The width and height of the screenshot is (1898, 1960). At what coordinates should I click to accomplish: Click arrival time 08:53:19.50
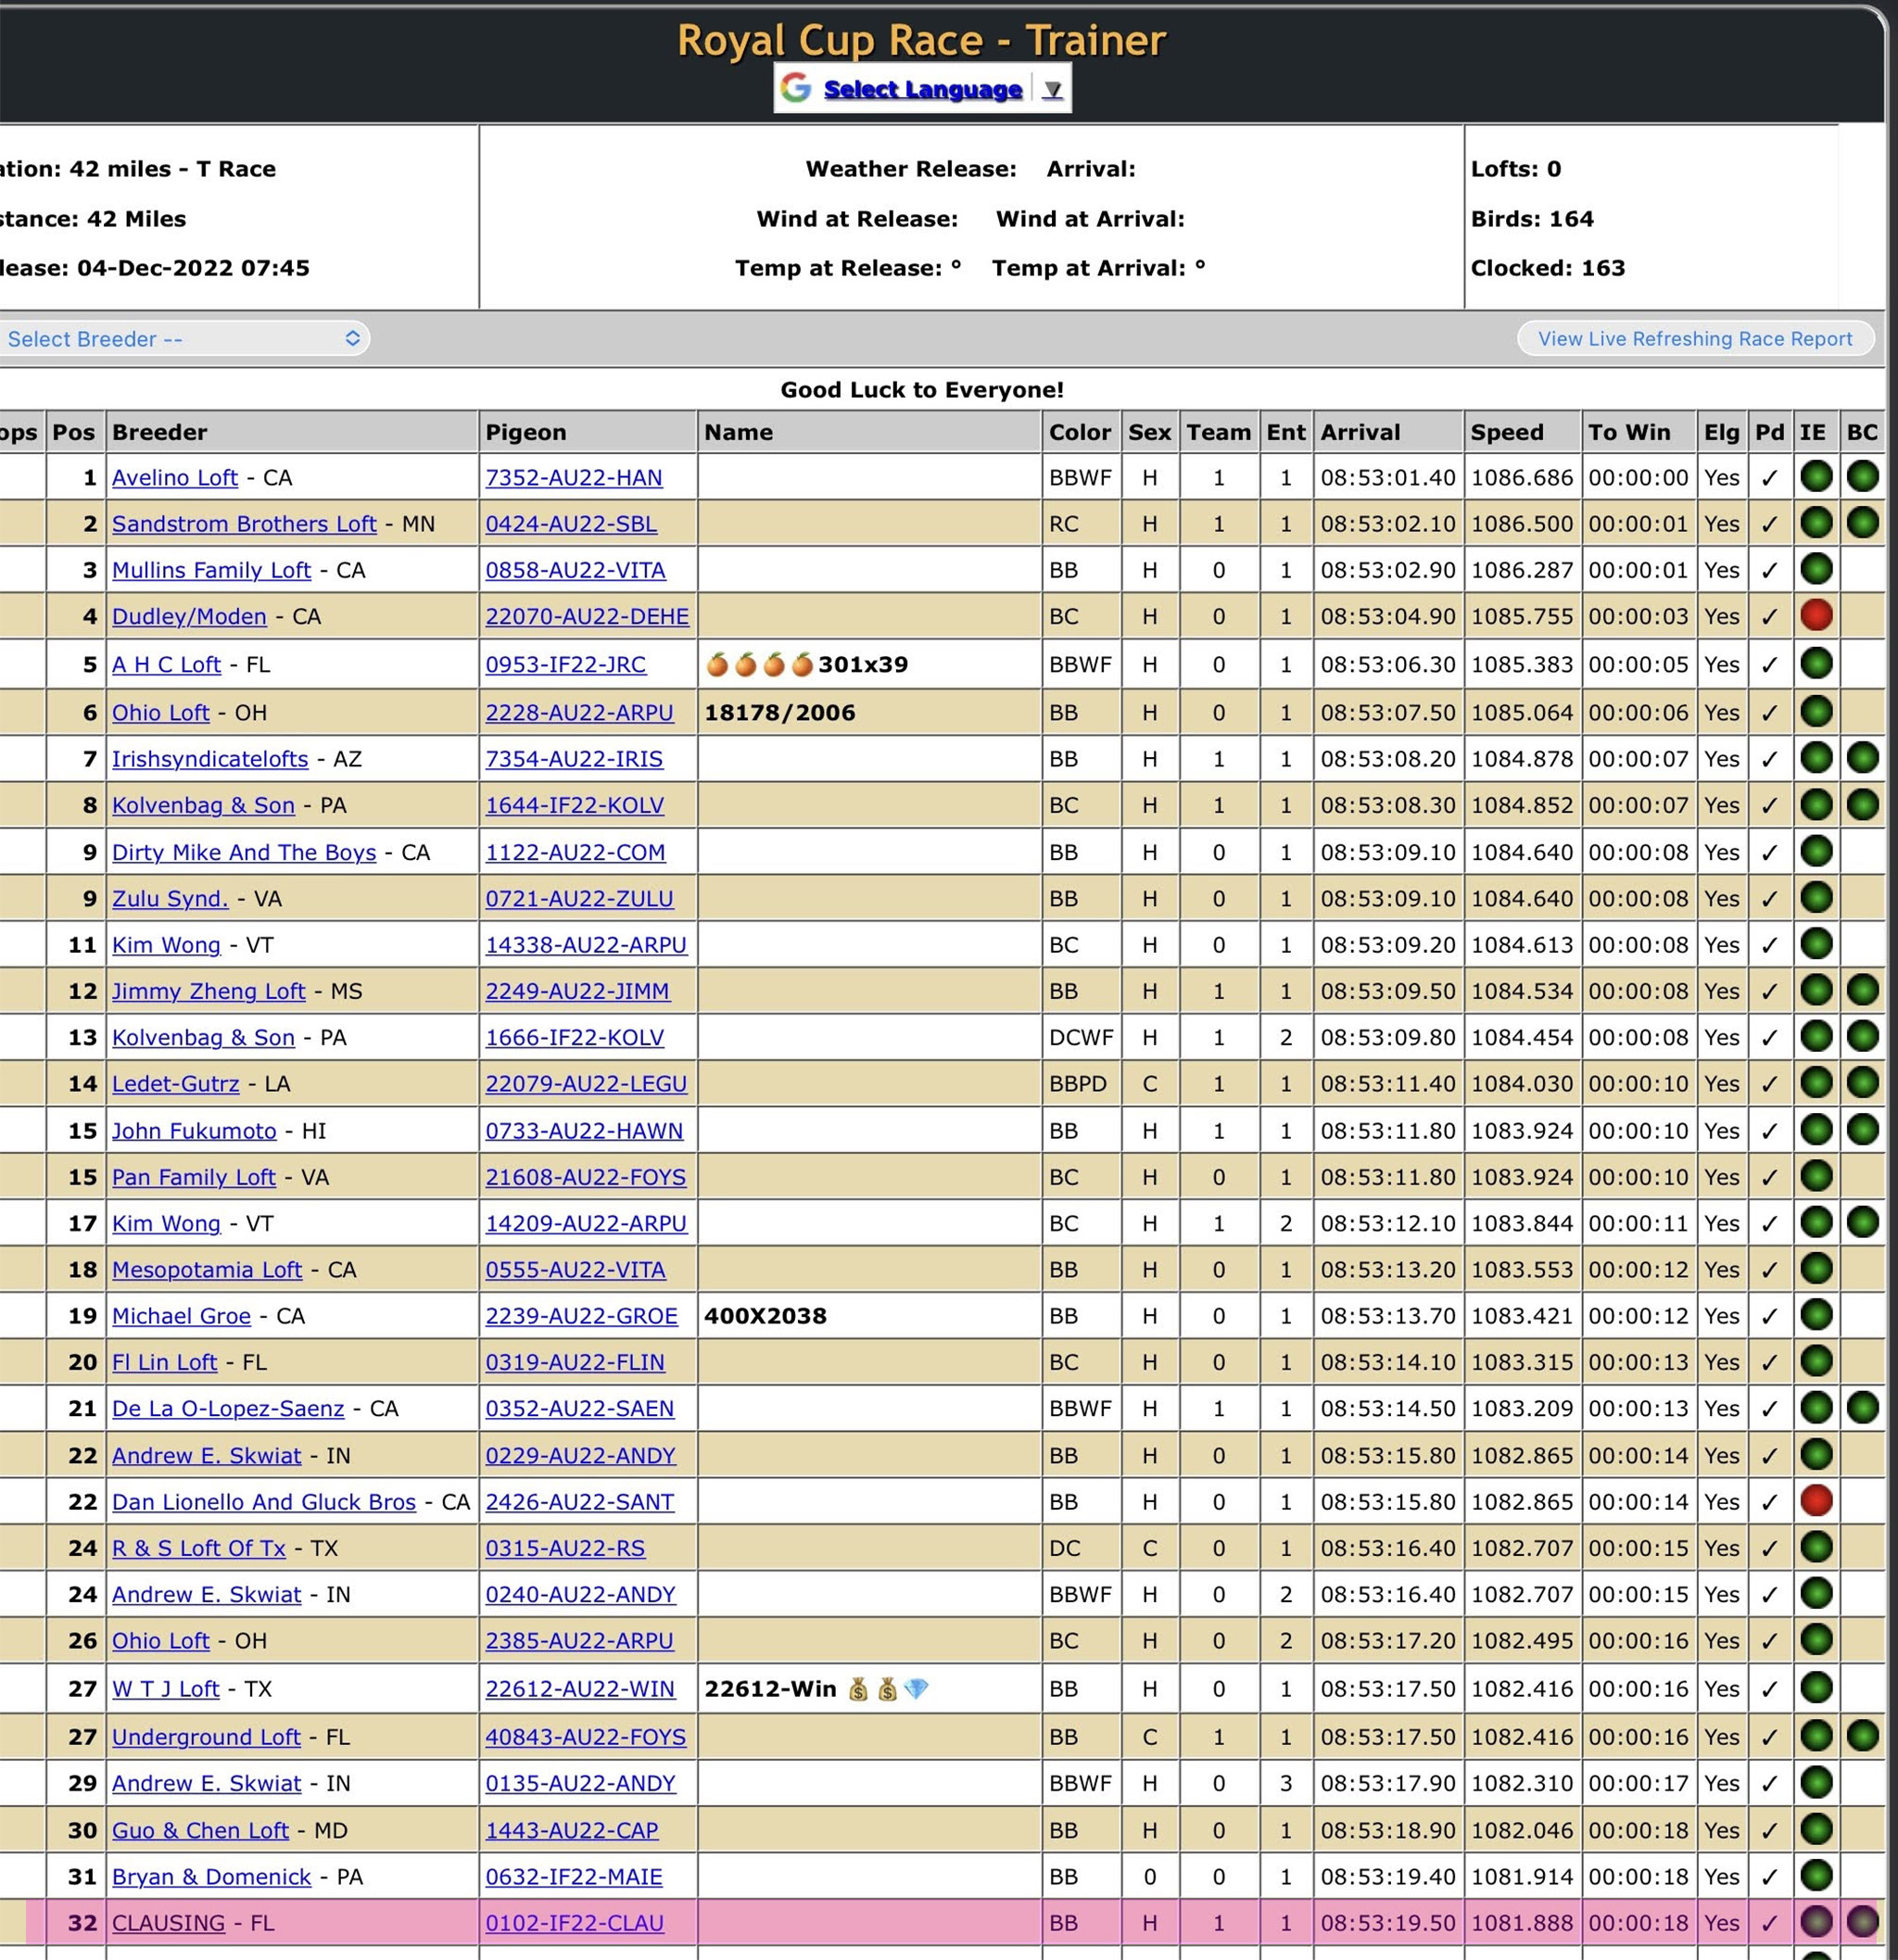click(x=1388, y=1923)
